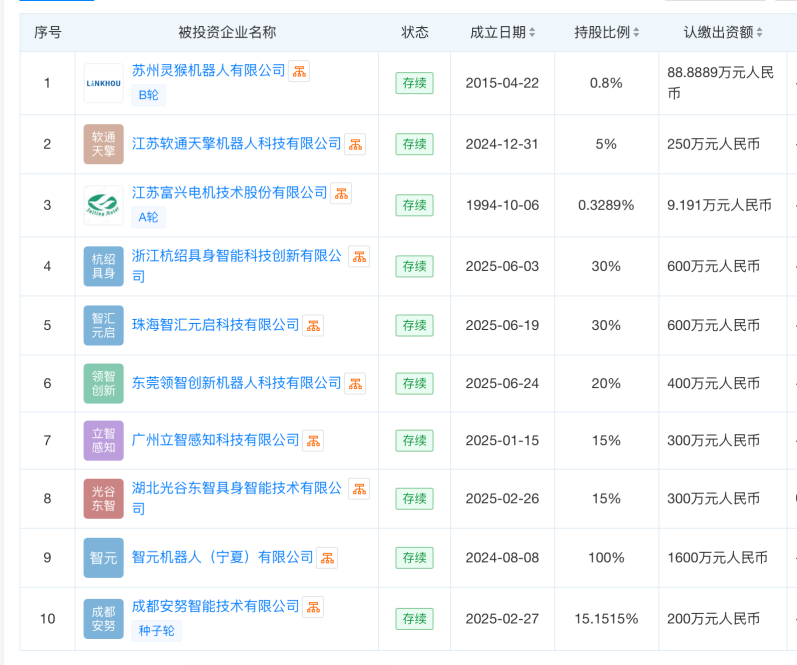Open 苏州灵猴机器人有限公司 company link
Image resolution: width=797 pixels, height=665 pixels.
(208, 70)
